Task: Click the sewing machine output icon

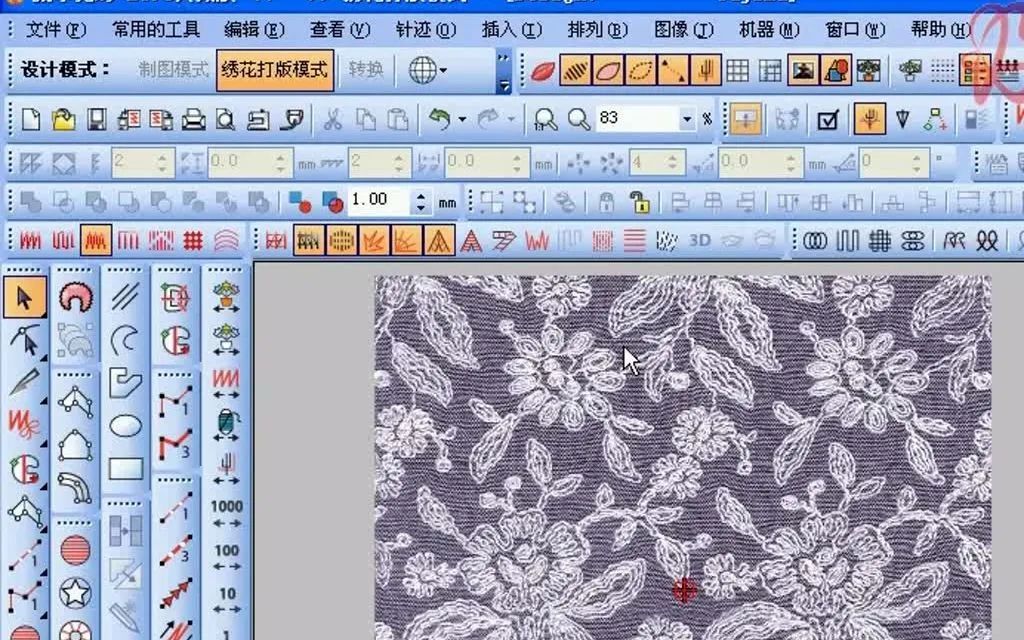Action: 258,120
